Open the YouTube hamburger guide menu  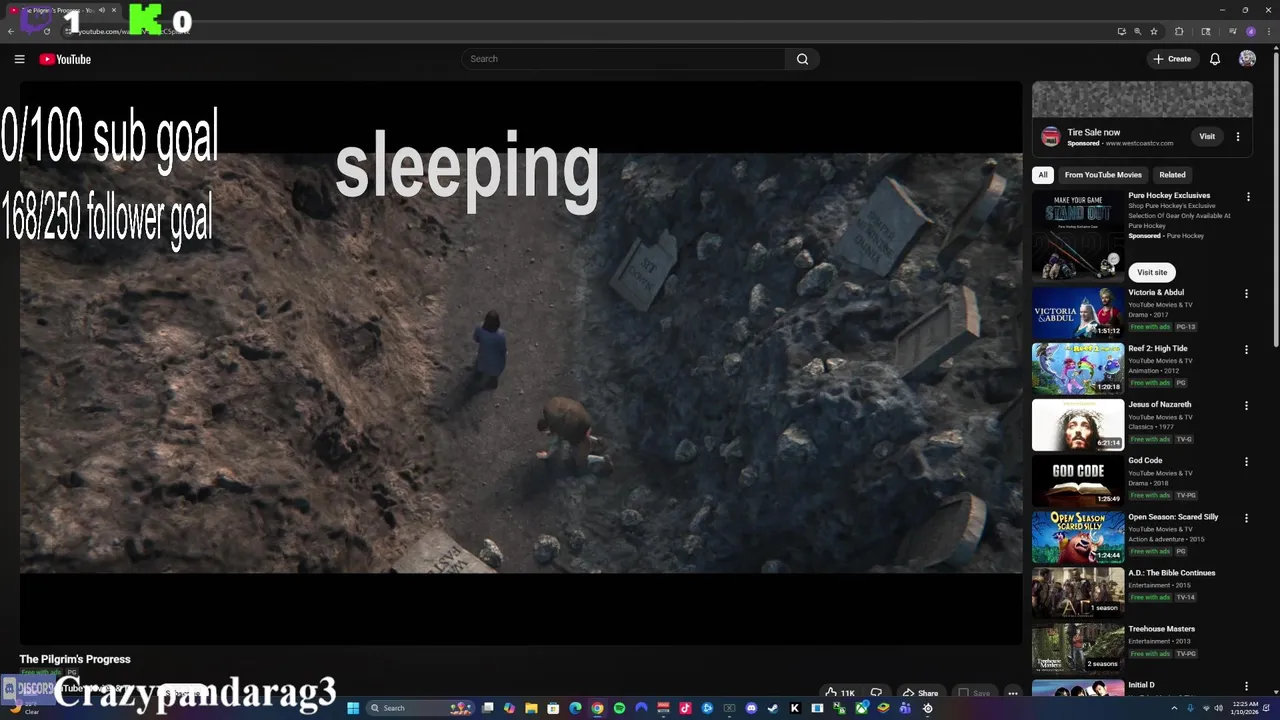point(19,59)
